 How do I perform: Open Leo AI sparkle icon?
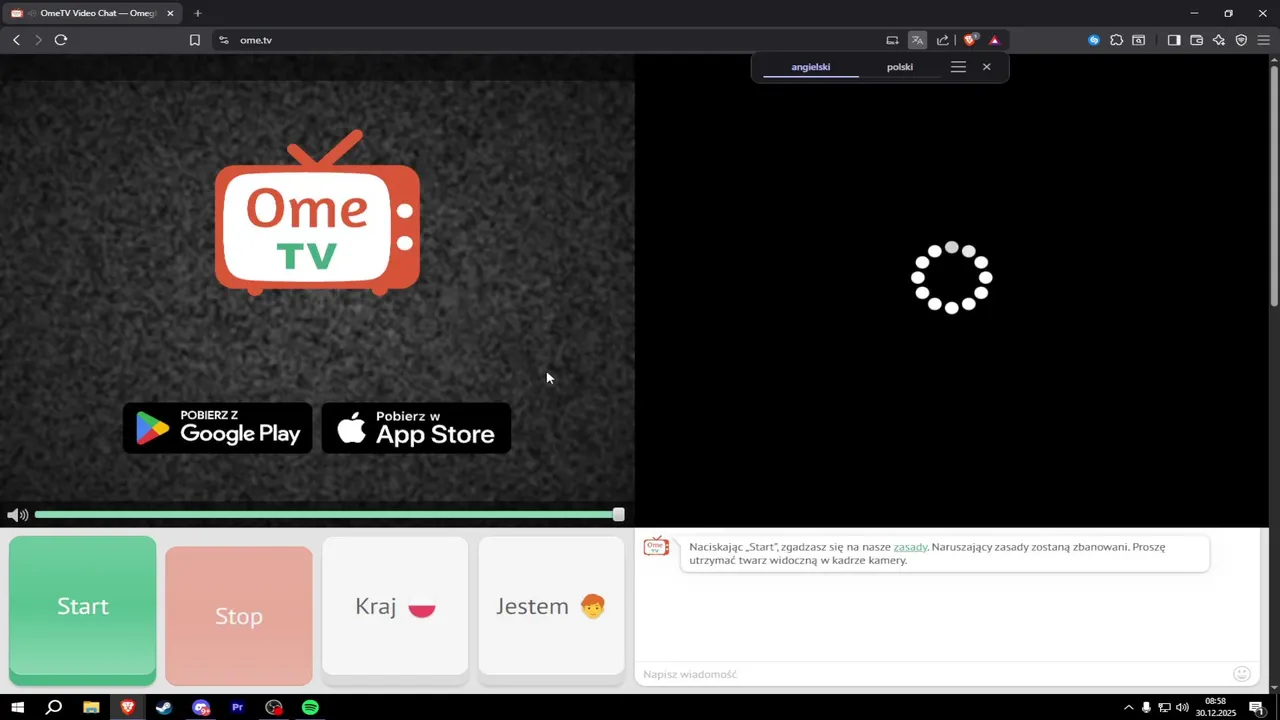pos(1219,40)
